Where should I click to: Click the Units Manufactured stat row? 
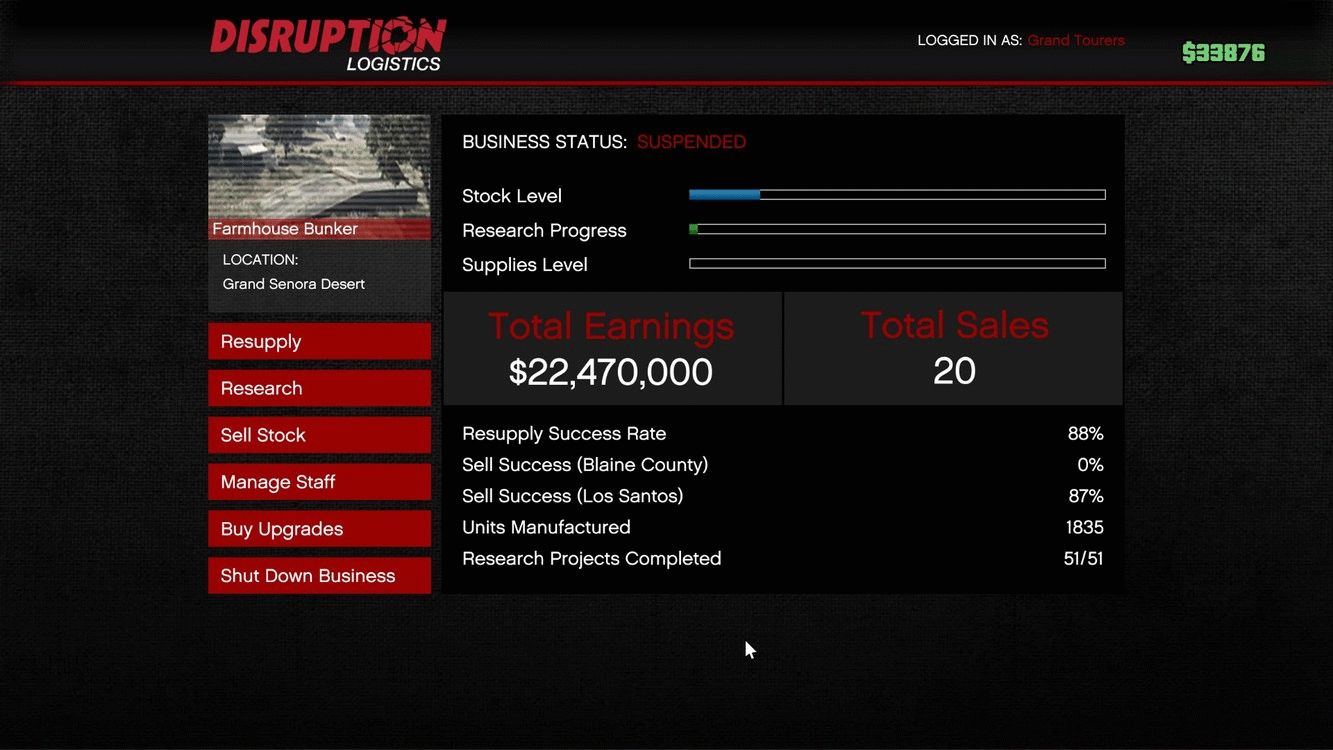[x=783, y=527]
